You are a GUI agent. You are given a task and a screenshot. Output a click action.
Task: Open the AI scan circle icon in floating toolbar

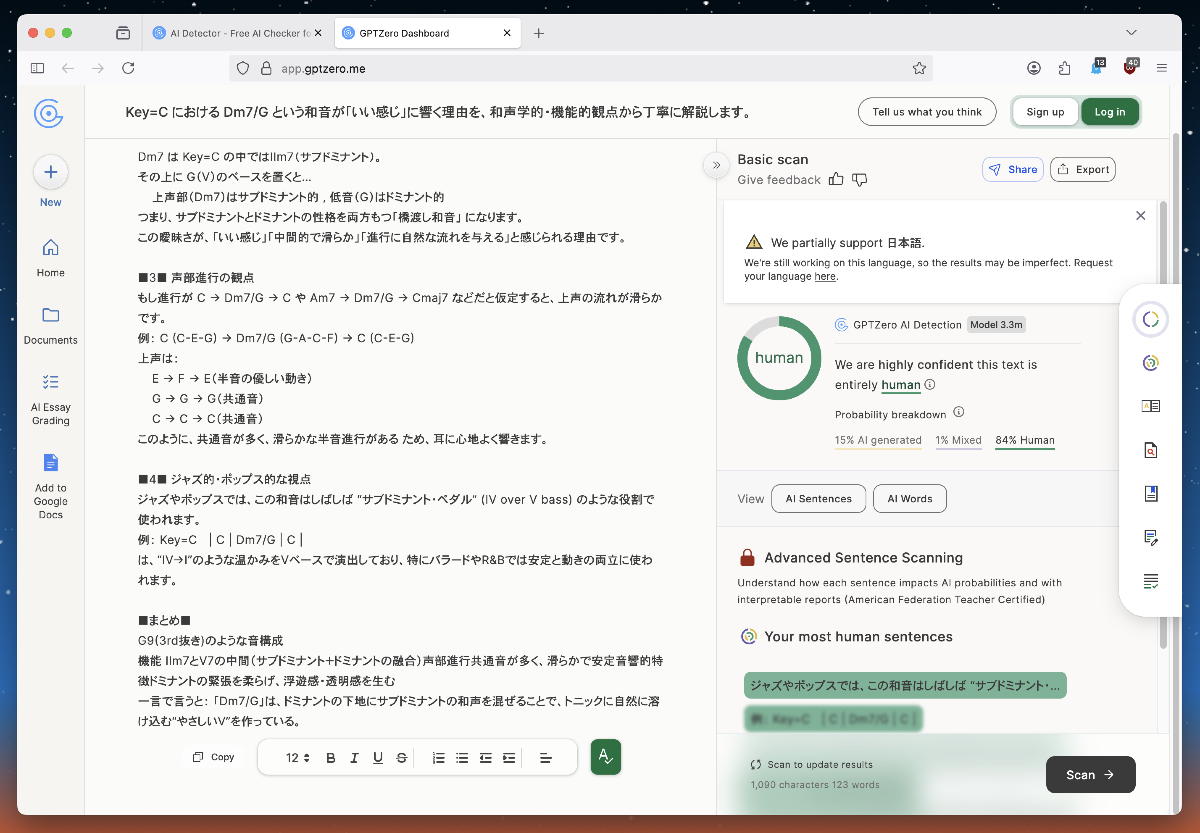(1151, 319)
